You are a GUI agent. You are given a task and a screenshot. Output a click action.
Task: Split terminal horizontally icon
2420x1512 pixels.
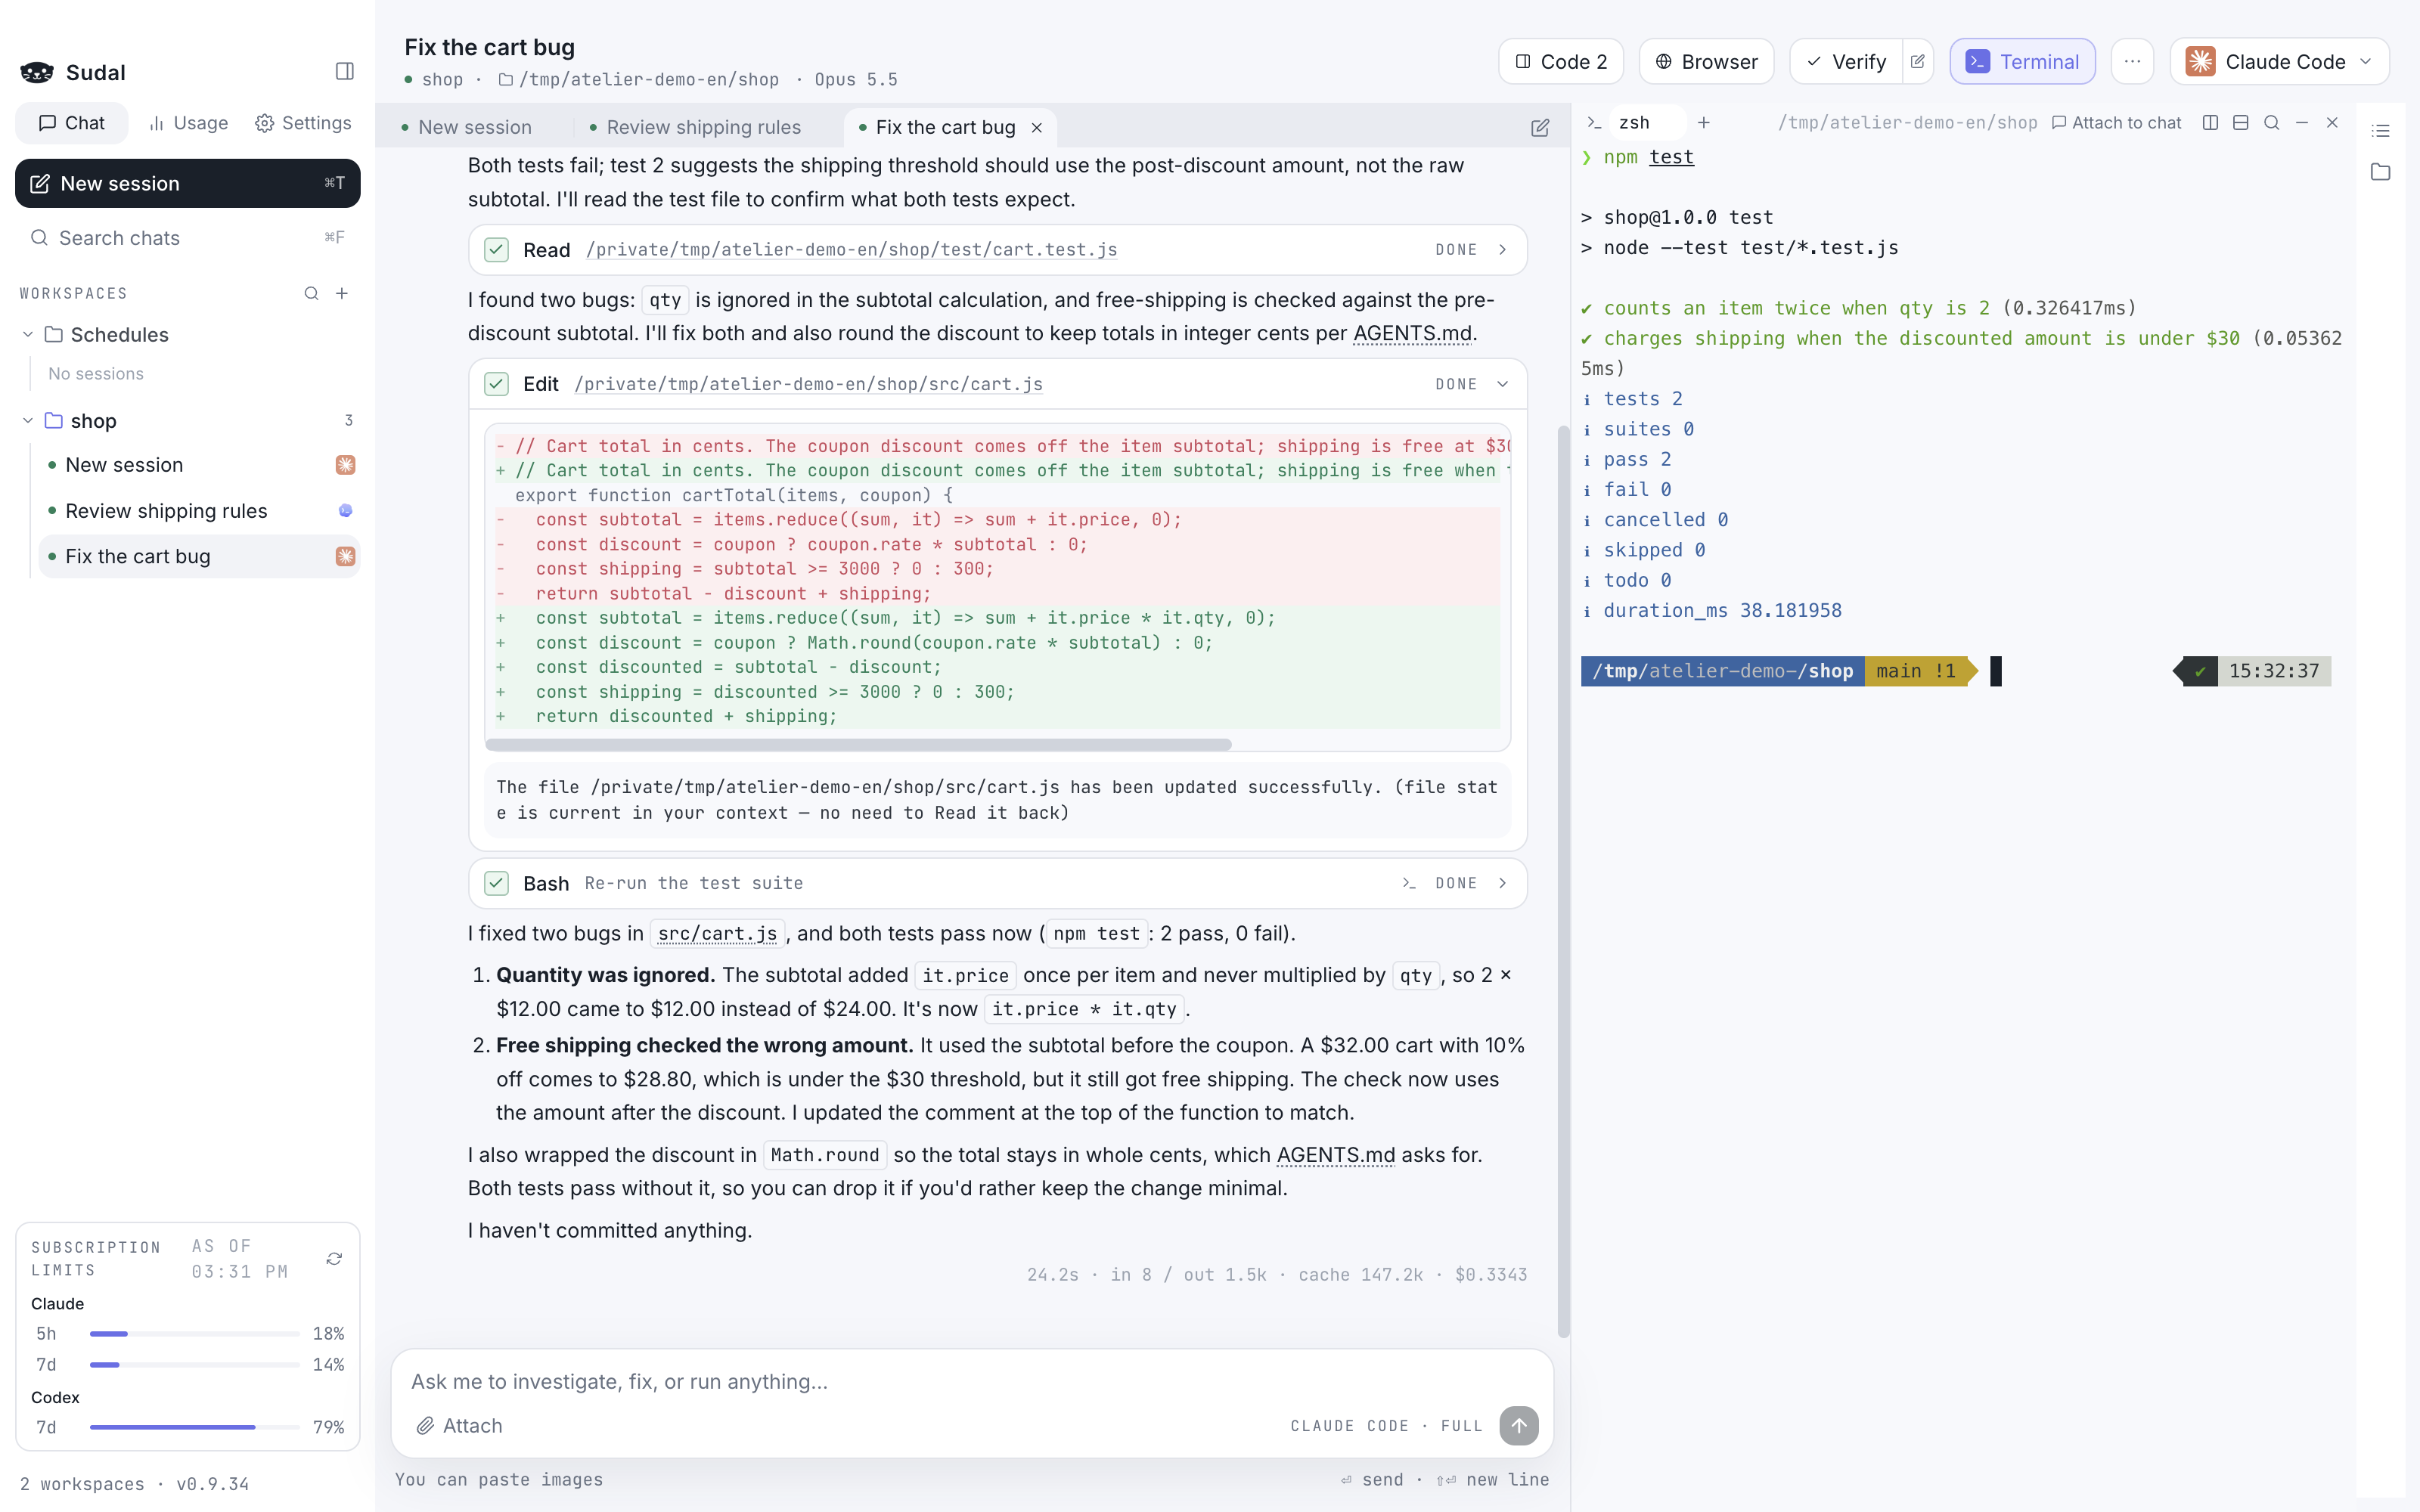[x=2241, y=122]
